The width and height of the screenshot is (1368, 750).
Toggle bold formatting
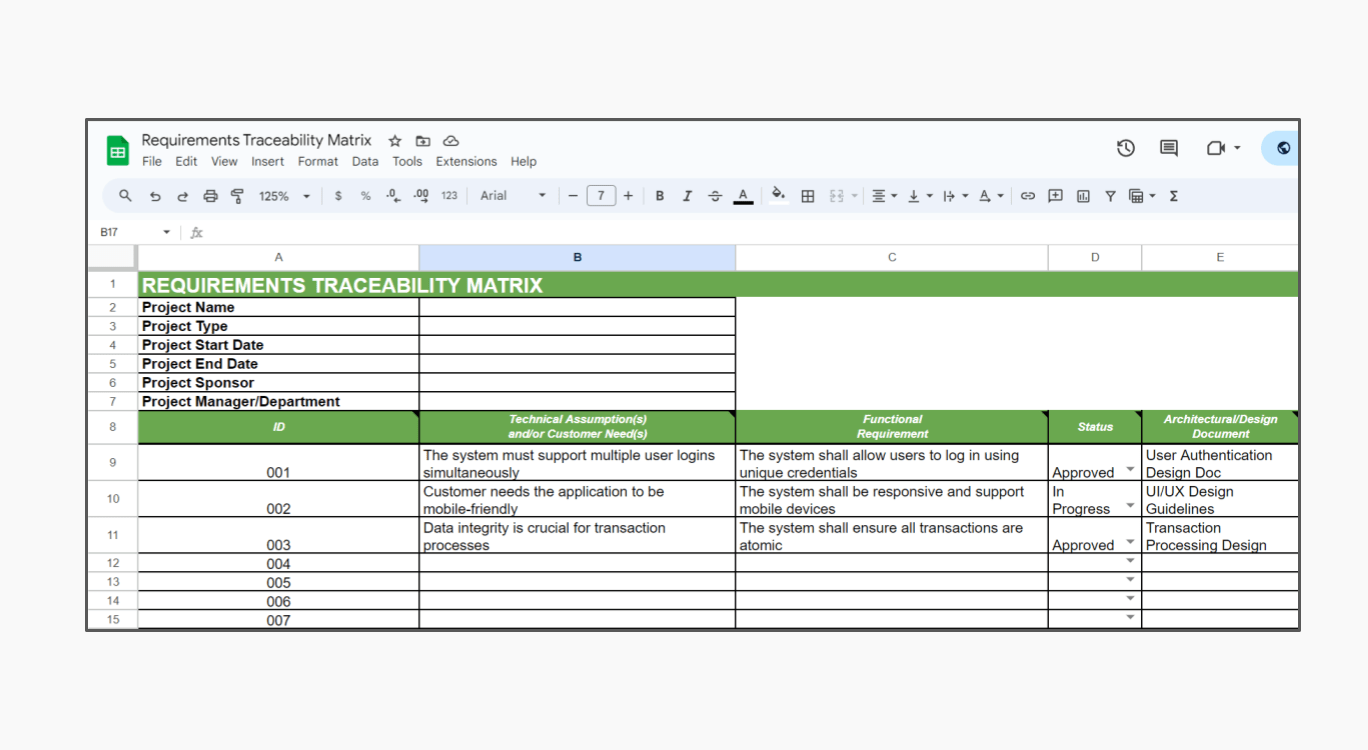pos(659,196)
